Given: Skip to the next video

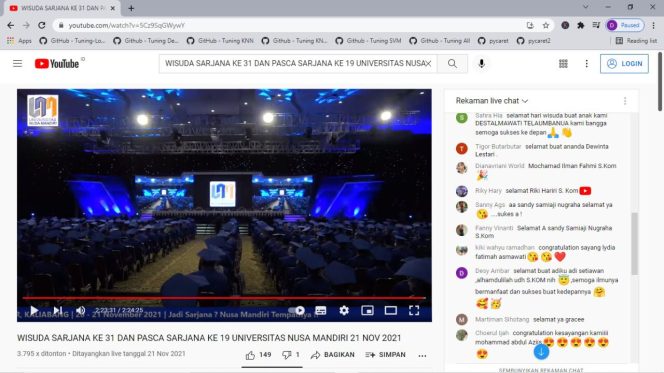Looking at the screenshot, I should point(58,310).
